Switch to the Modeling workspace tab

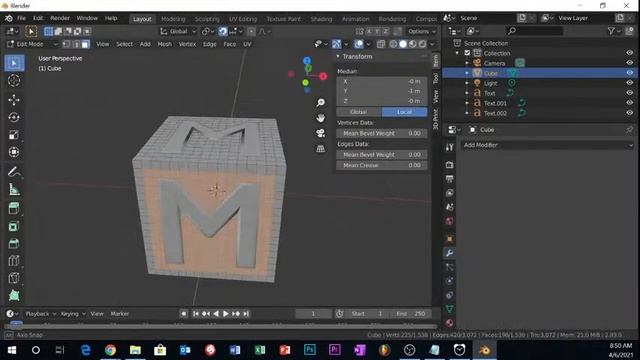point(173,19)
